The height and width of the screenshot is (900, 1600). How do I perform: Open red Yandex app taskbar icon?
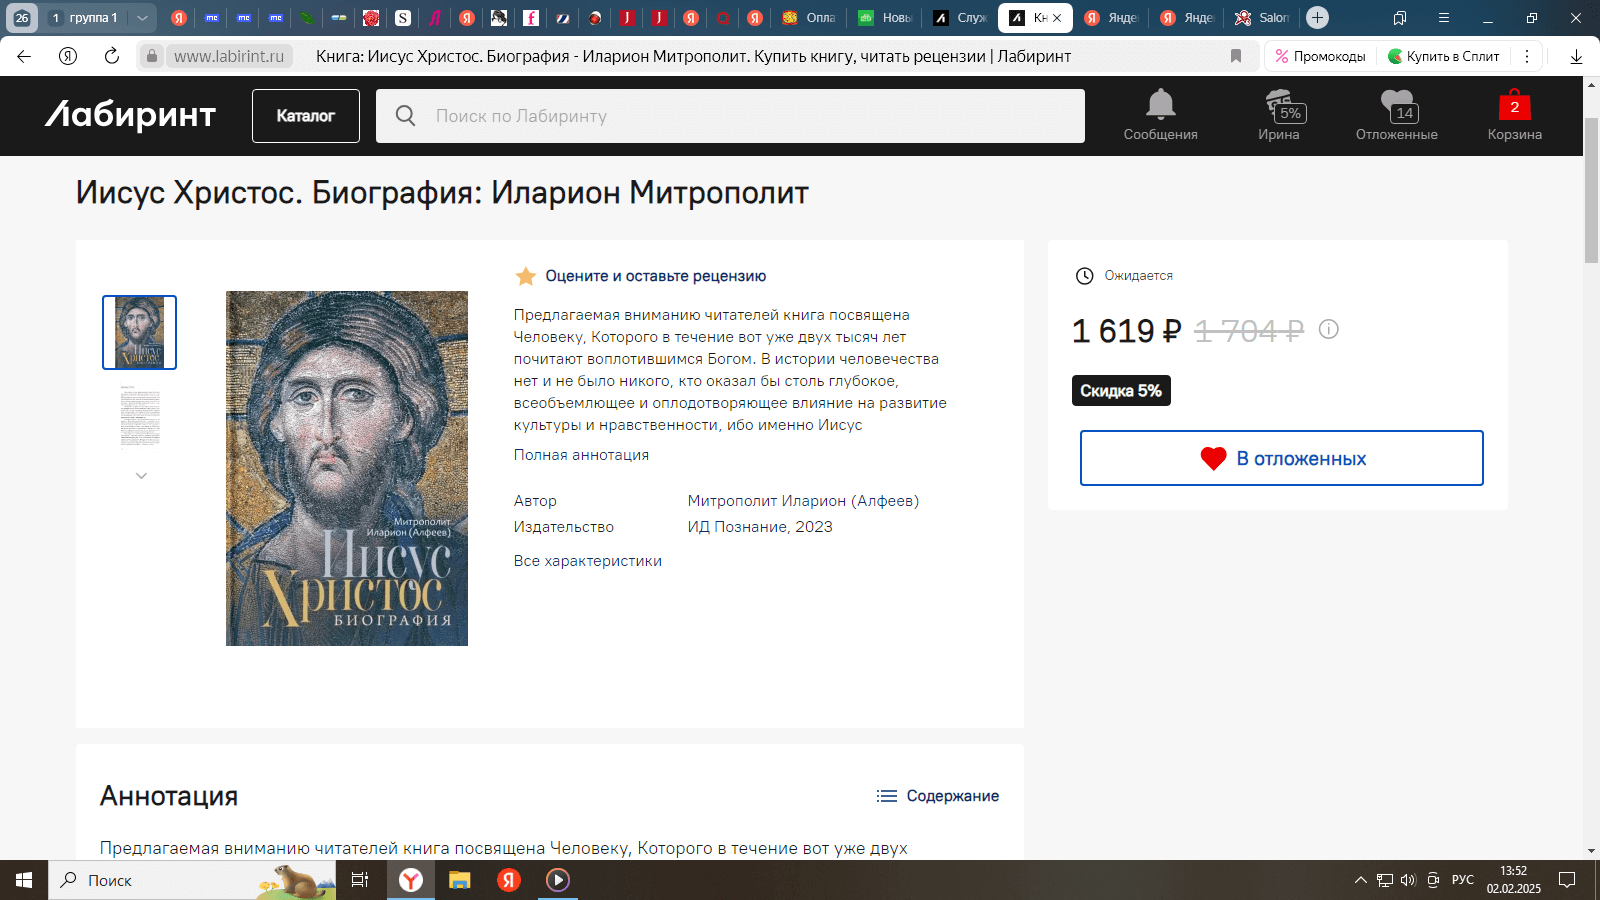pos(509,880)
